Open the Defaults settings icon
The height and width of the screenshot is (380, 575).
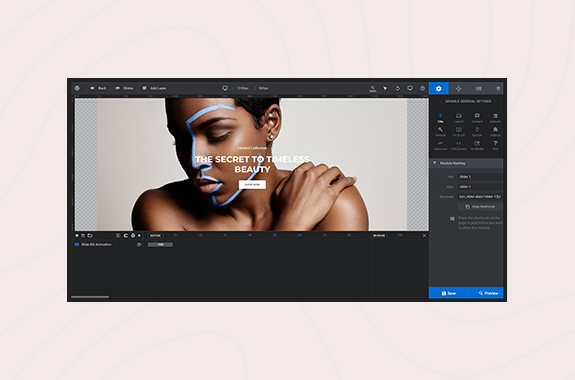tap(495, 118)
